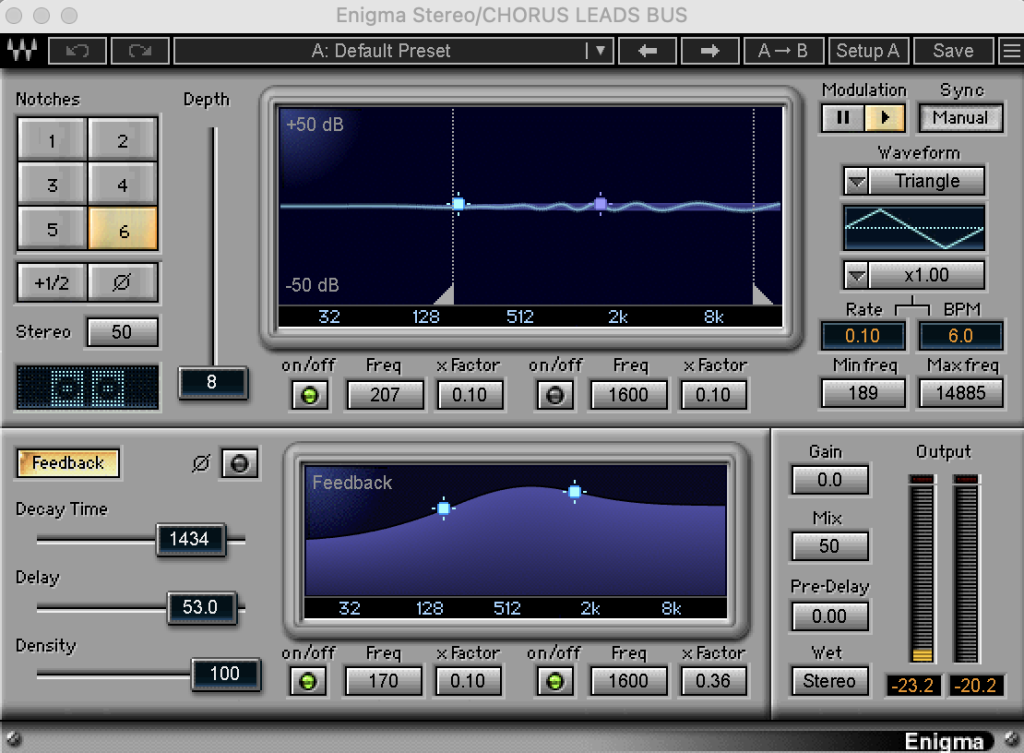Open the preset dropdown list
The image size is (1024, 753).
(x=599, y=50)
